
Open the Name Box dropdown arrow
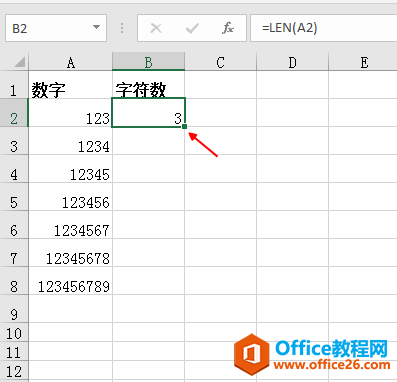[96, 27]
